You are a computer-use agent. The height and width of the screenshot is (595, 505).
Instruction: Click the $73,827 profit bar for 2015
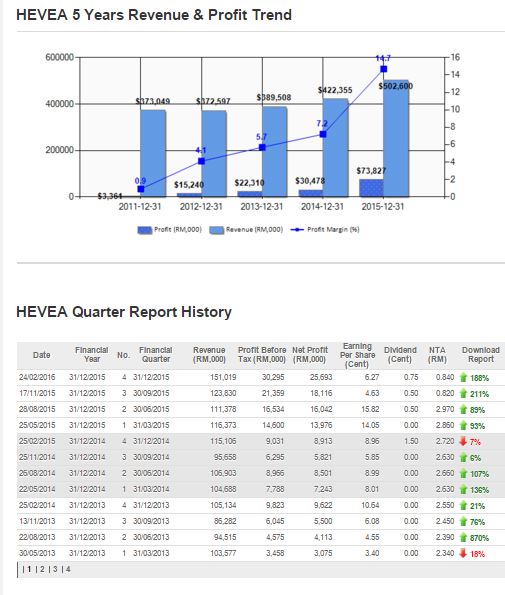(x=371, y=188)
